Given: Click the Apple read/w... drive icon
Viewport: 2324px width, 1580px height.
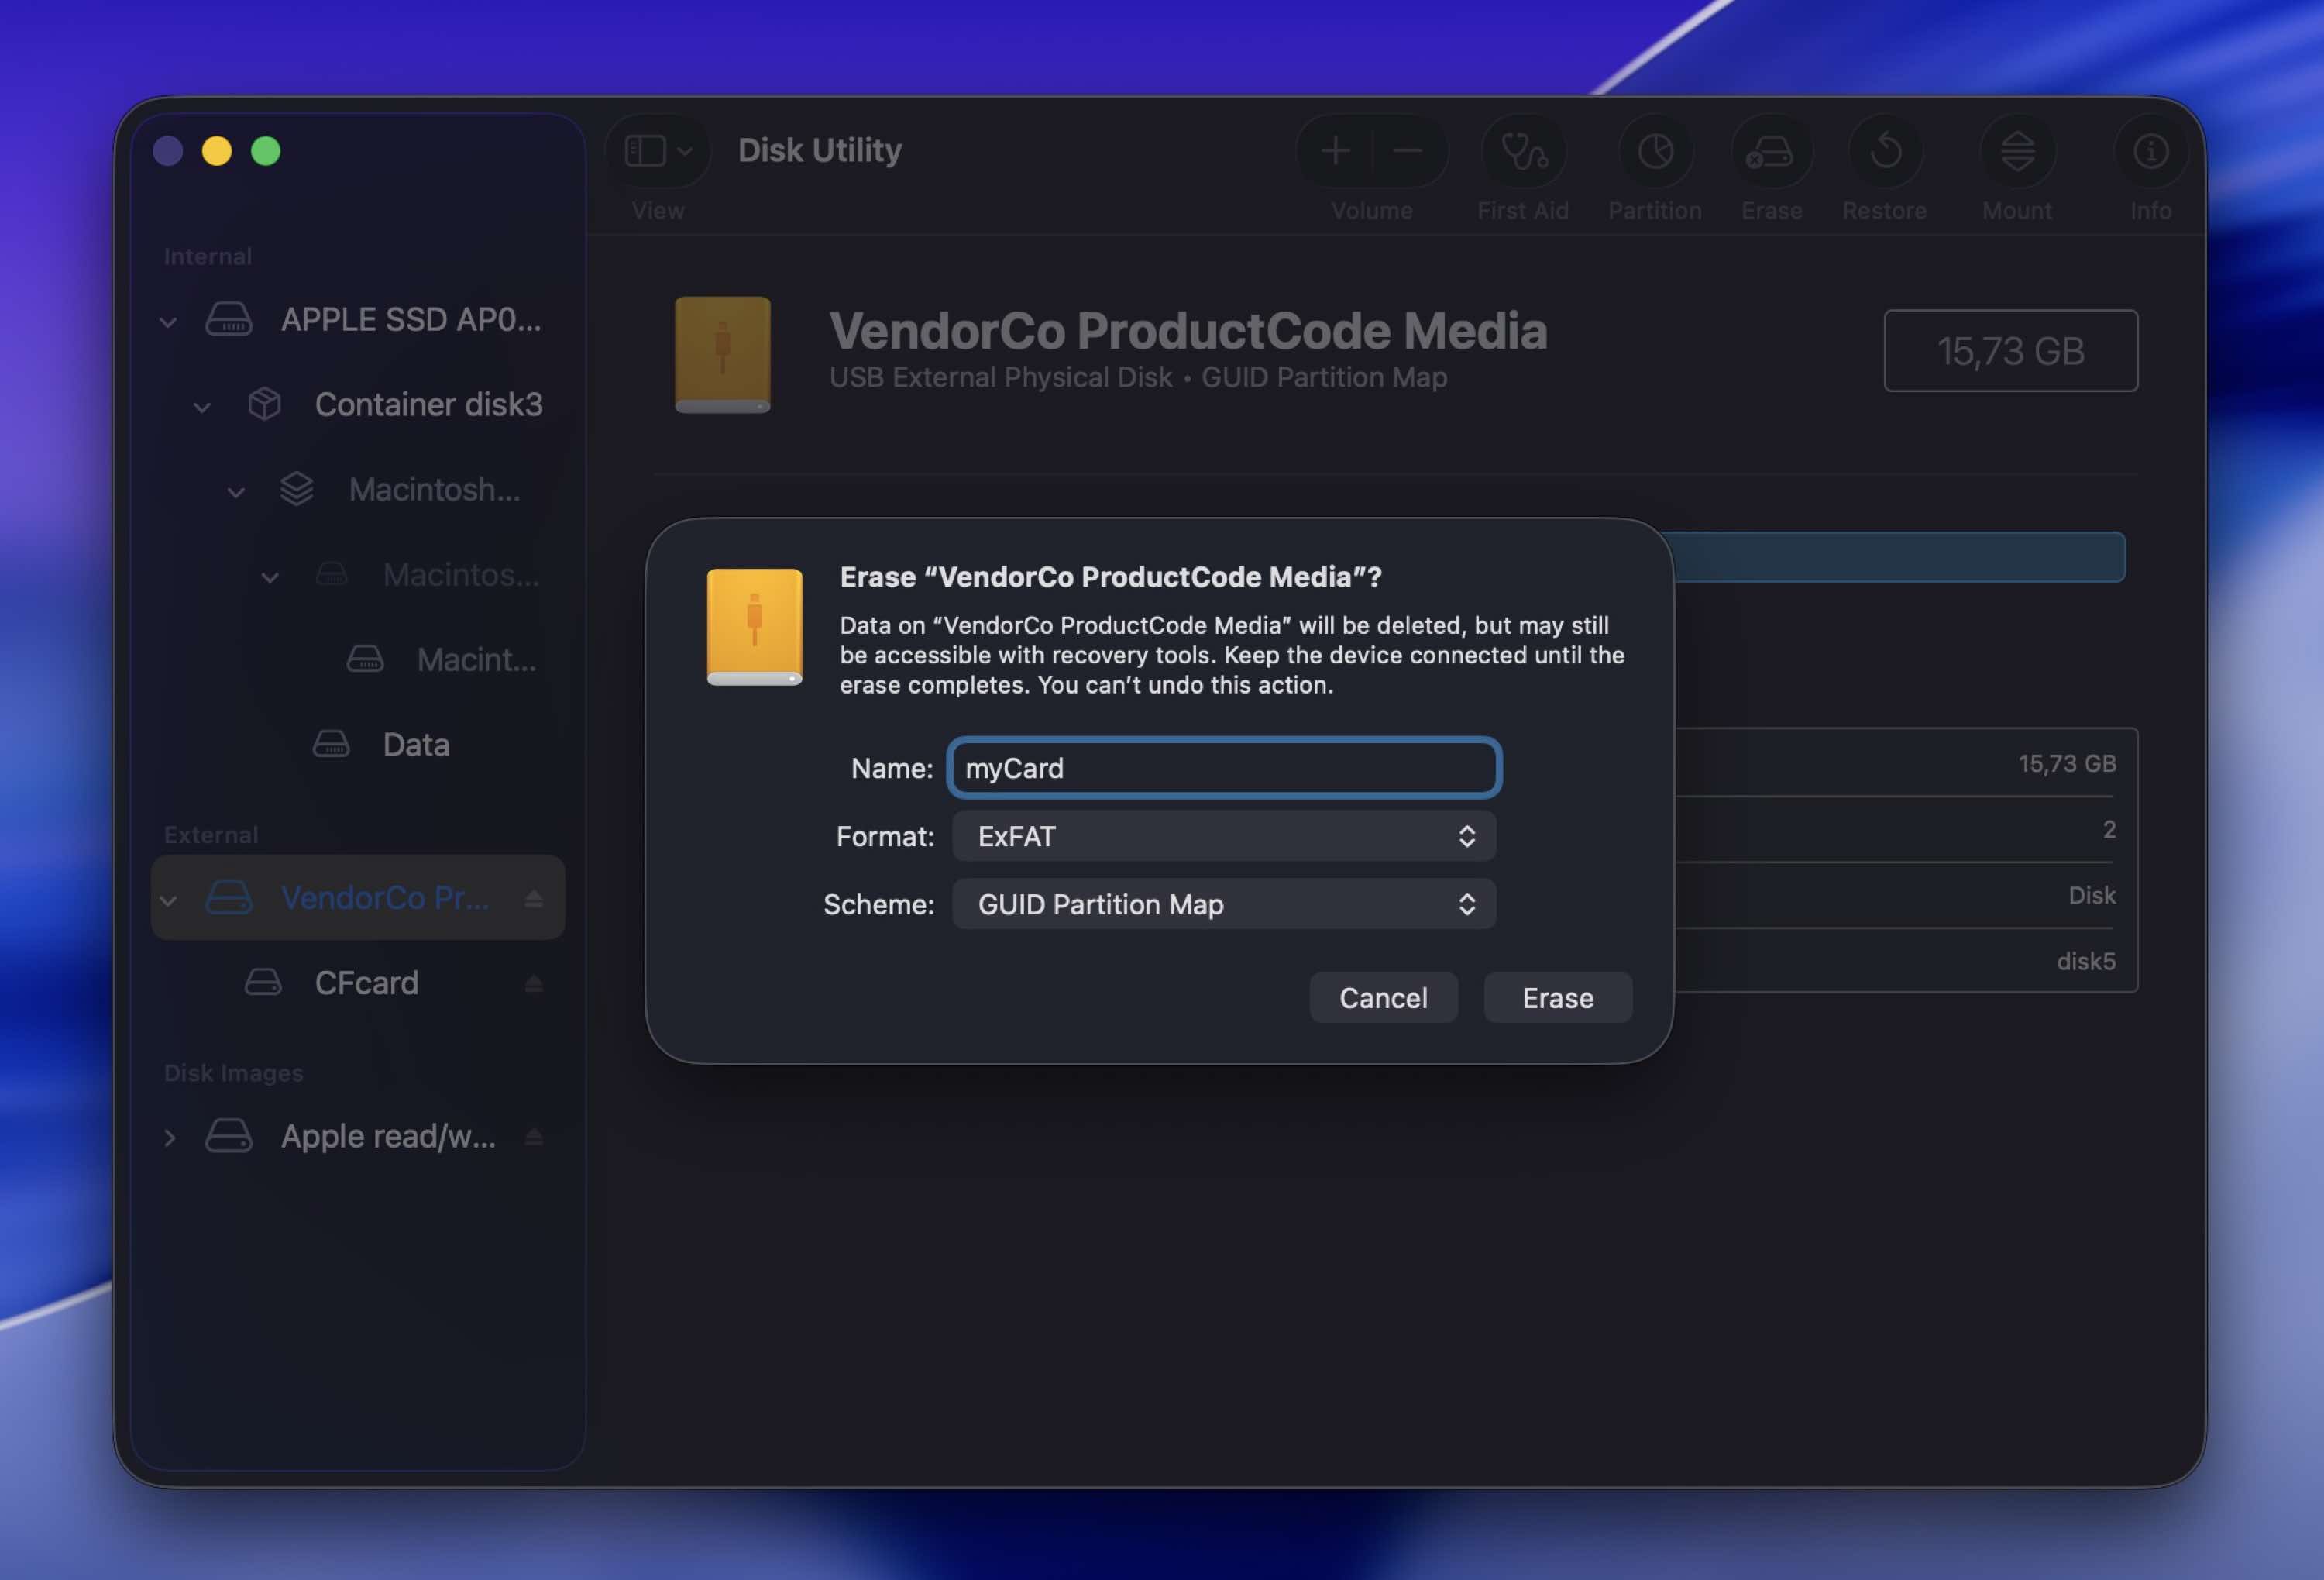Looking at the screenshot, I should point(229,1135).
